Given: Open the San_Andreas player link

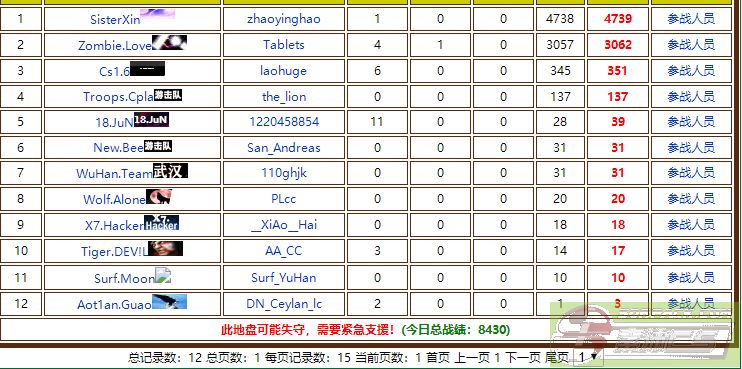Looking at the screenshot, I should (283, 148).
